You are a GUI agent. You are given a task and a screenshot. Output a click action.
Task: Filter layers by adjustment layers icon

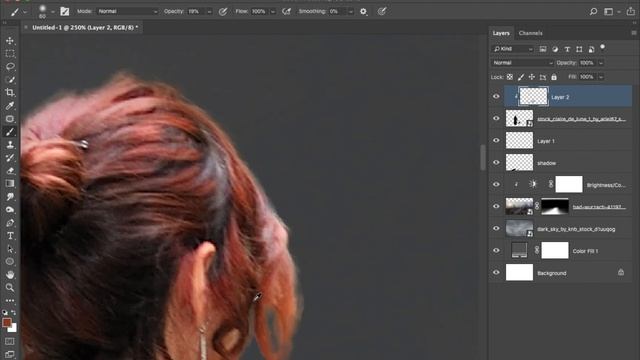click(x=555, y=49)
